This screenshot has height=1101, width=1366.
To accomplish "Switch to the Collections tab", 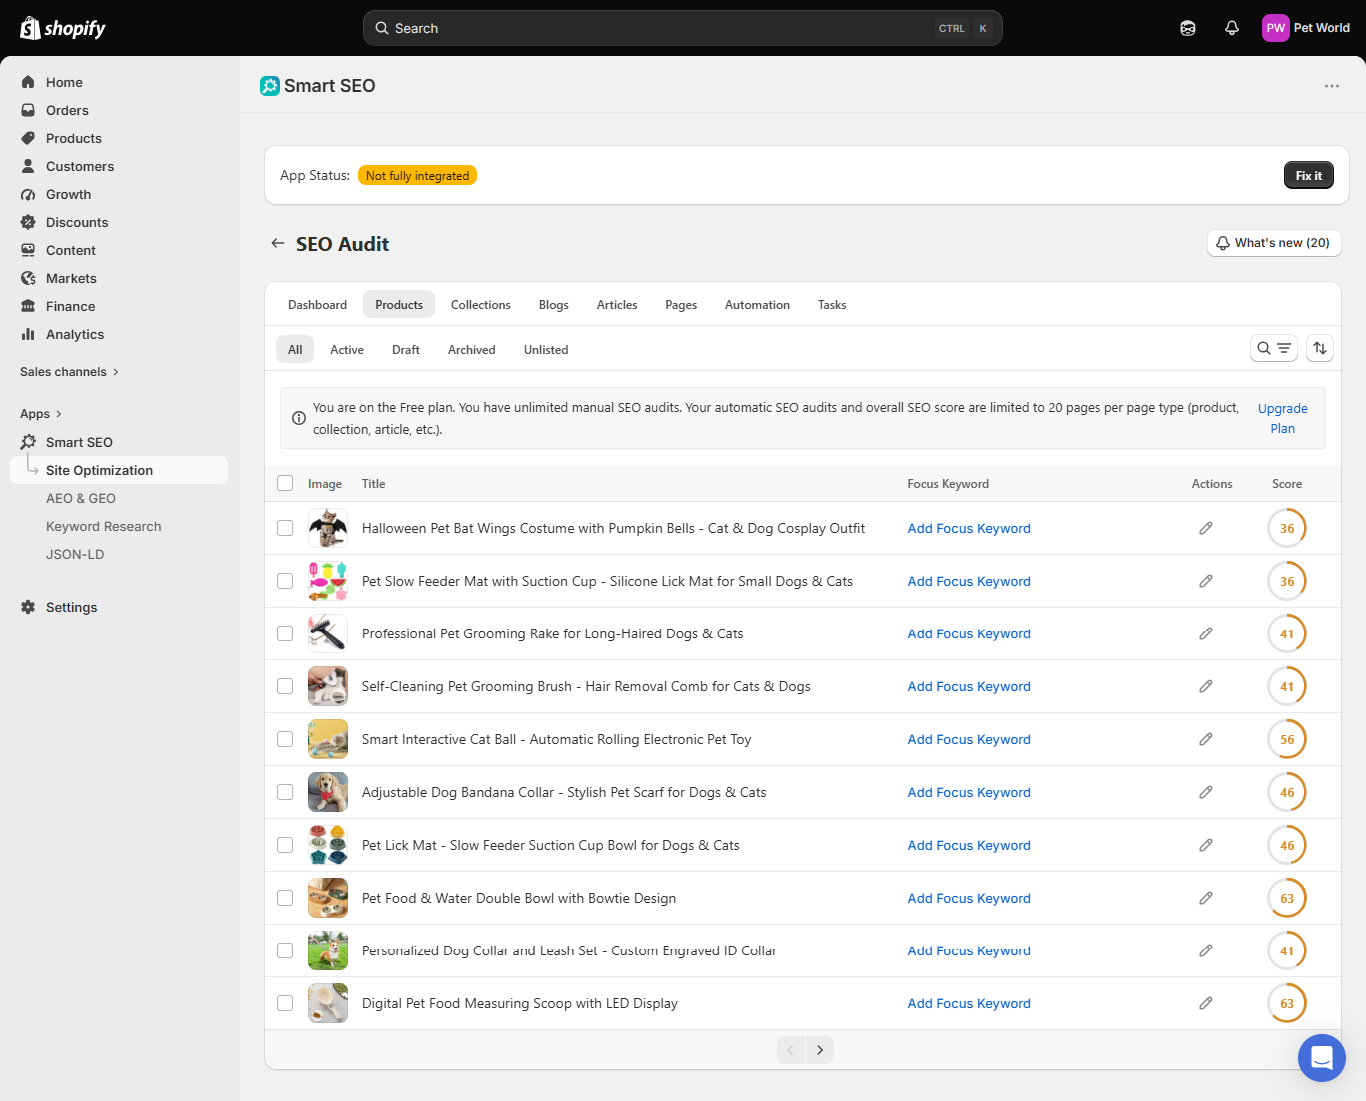I will pos(481,305).
